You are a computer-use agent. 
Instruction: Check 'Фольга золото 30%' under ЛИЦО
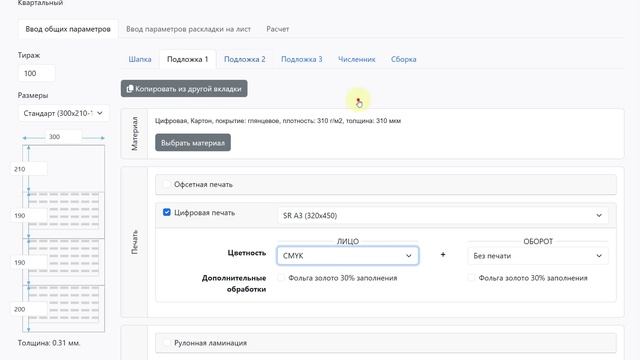(281, 278)
